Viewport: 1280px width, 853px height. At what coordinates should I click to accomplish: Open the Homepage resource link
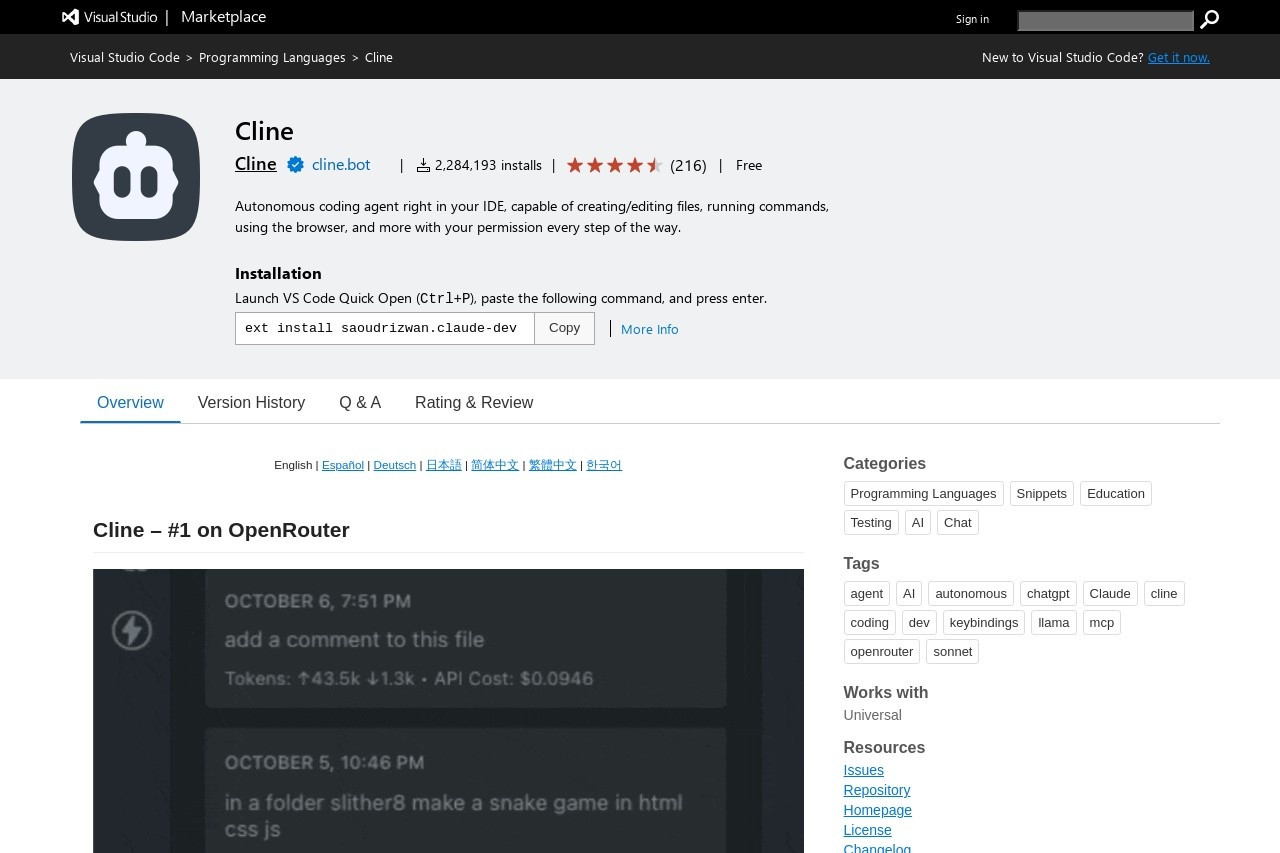[878, 810]
